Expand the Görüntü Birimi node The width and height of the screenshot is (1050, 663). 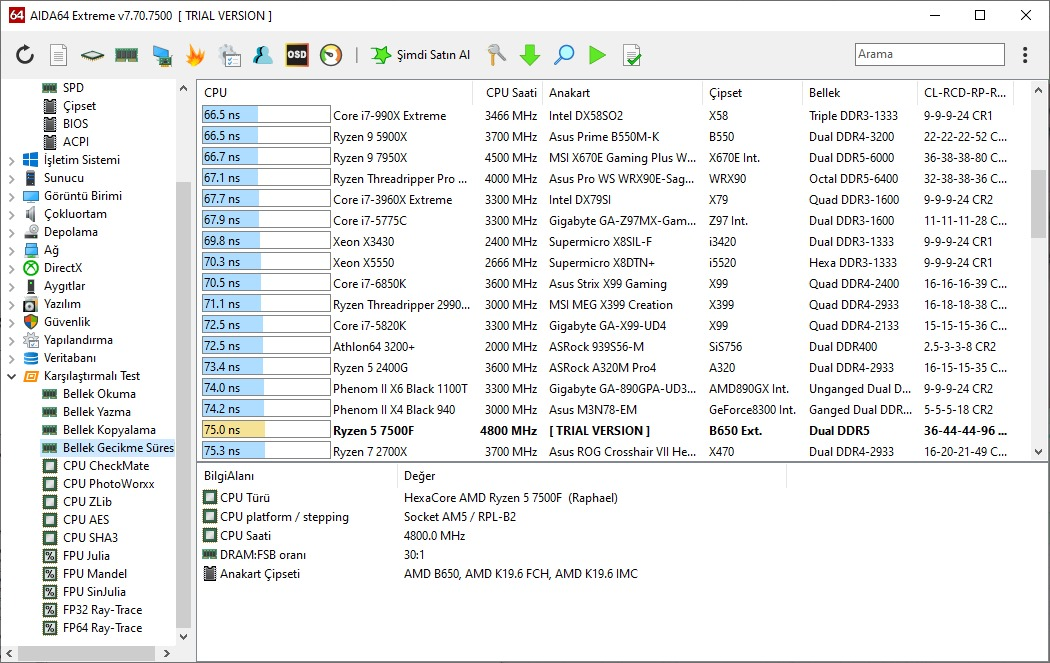tap(11, 197)
